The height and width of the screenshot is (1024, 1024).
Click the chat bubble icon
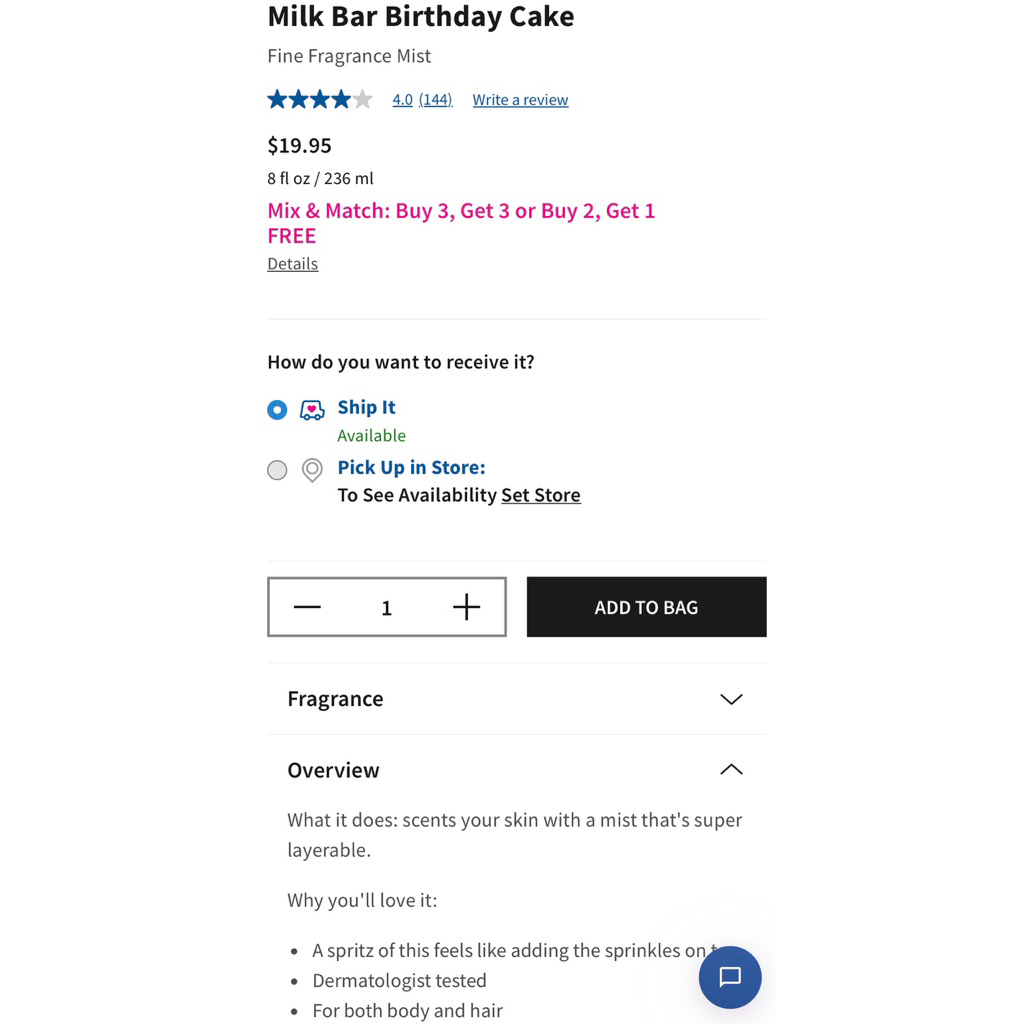(x=730, y=977)
